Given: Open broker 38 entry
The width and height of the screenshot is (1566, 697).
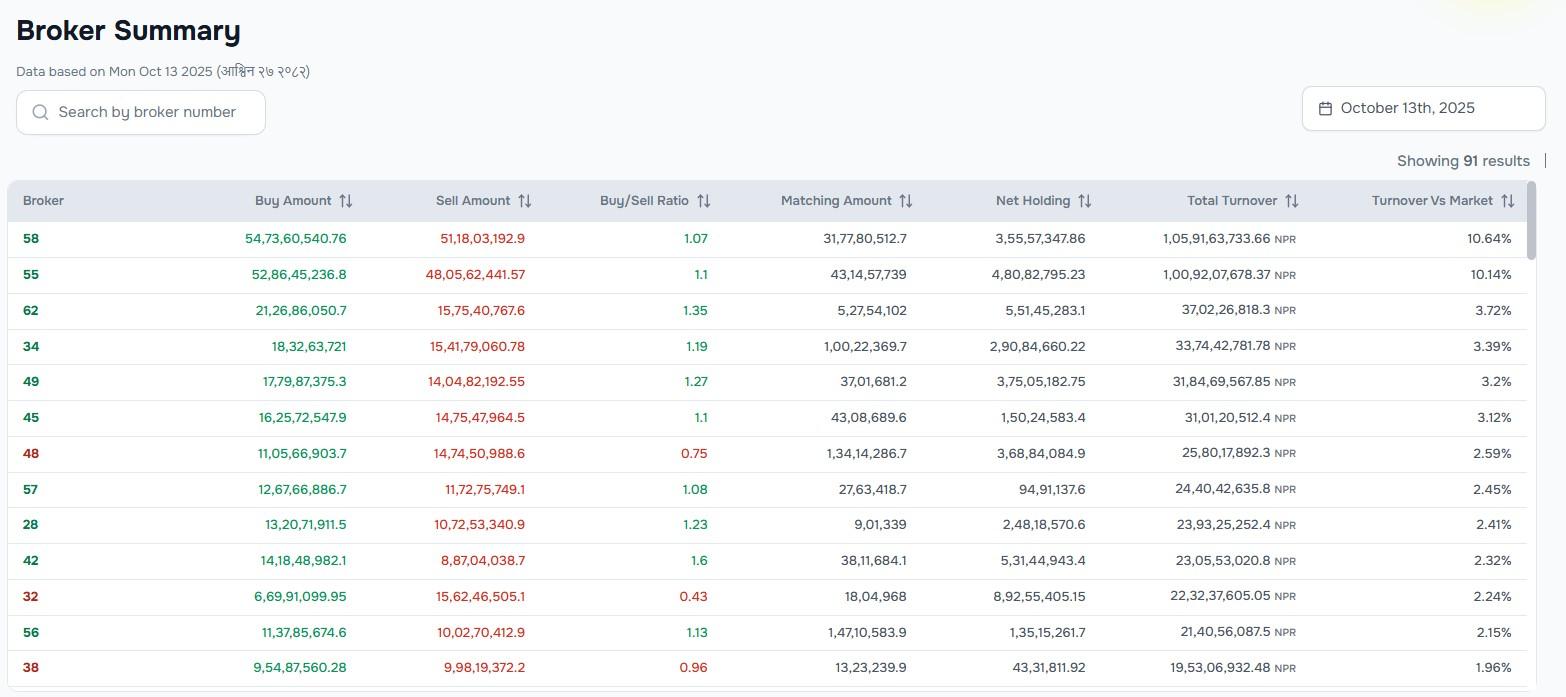Looking at the screenshot, I should tap(31, 668).
